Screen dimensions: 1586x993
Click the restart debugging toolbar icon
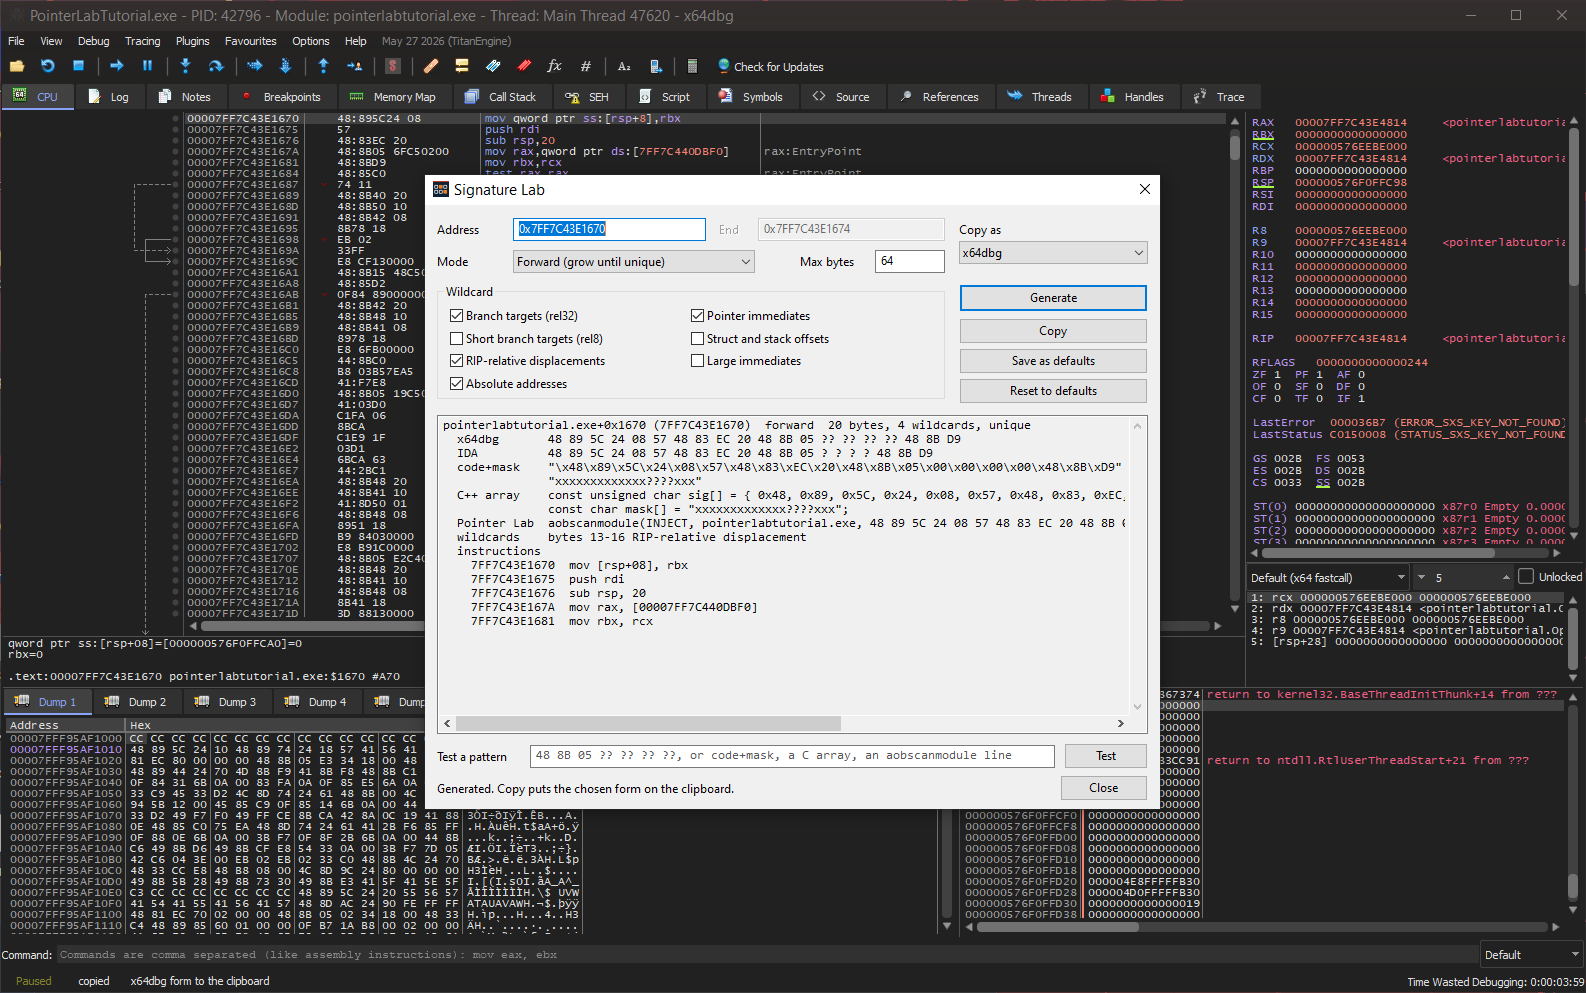point(48,66)
